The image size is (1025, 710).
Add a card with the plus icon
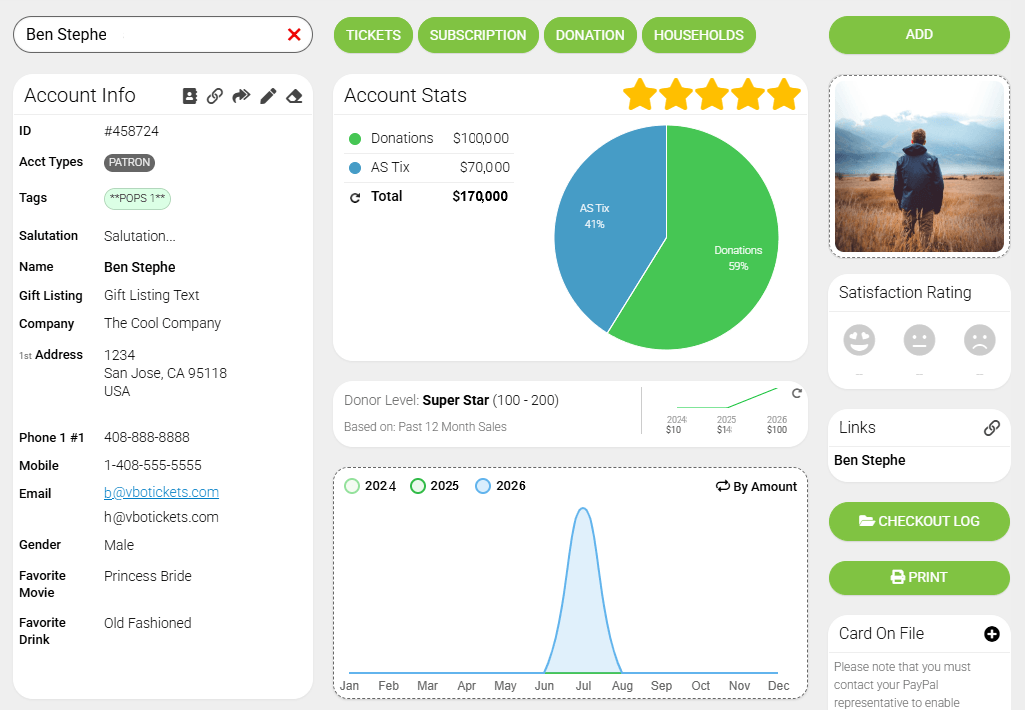991,634
